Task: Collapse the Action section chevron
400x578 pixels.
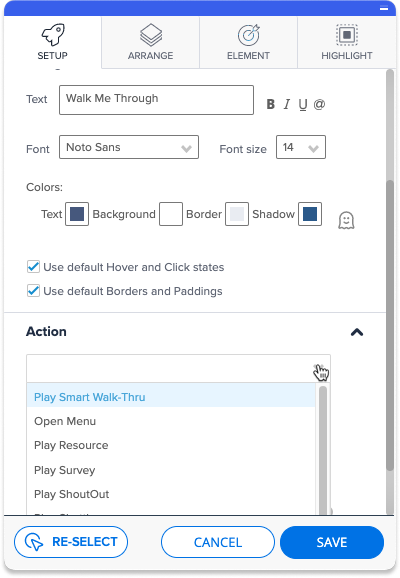Action: [357, 332]
